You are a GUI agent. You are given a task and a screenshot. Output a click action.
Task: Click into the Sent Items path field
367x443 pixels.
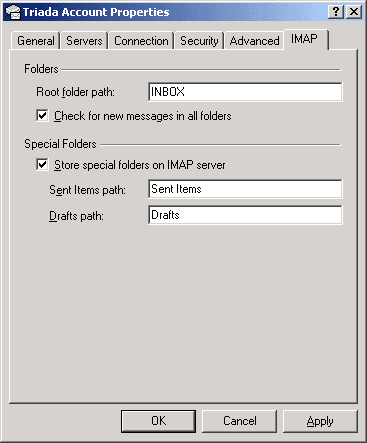(245, 189)
